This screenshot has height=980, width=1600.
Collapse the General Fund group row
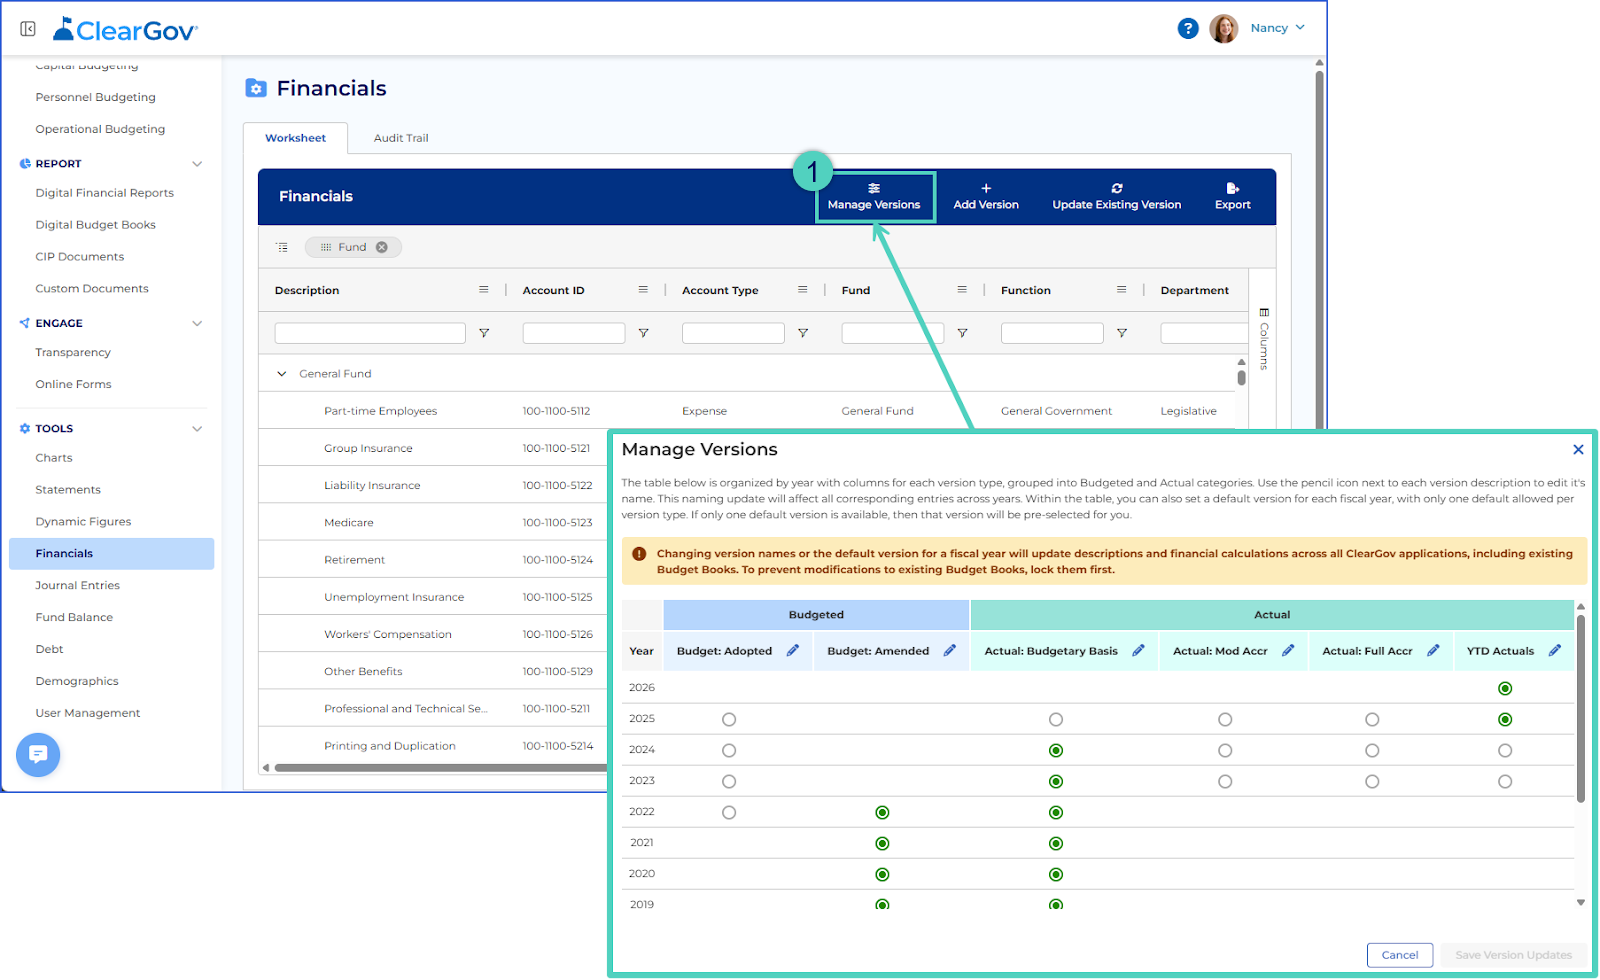282,374
